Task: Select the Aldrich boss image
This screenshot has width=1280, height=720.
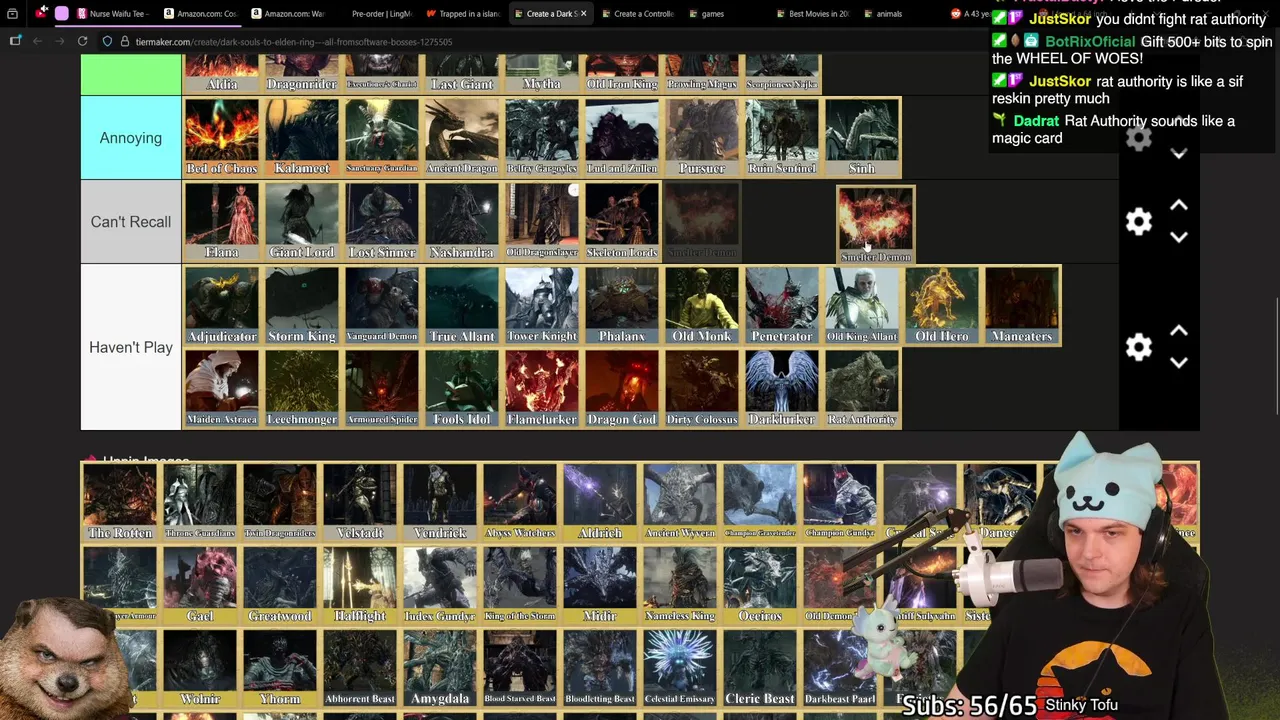Action: 600,502
